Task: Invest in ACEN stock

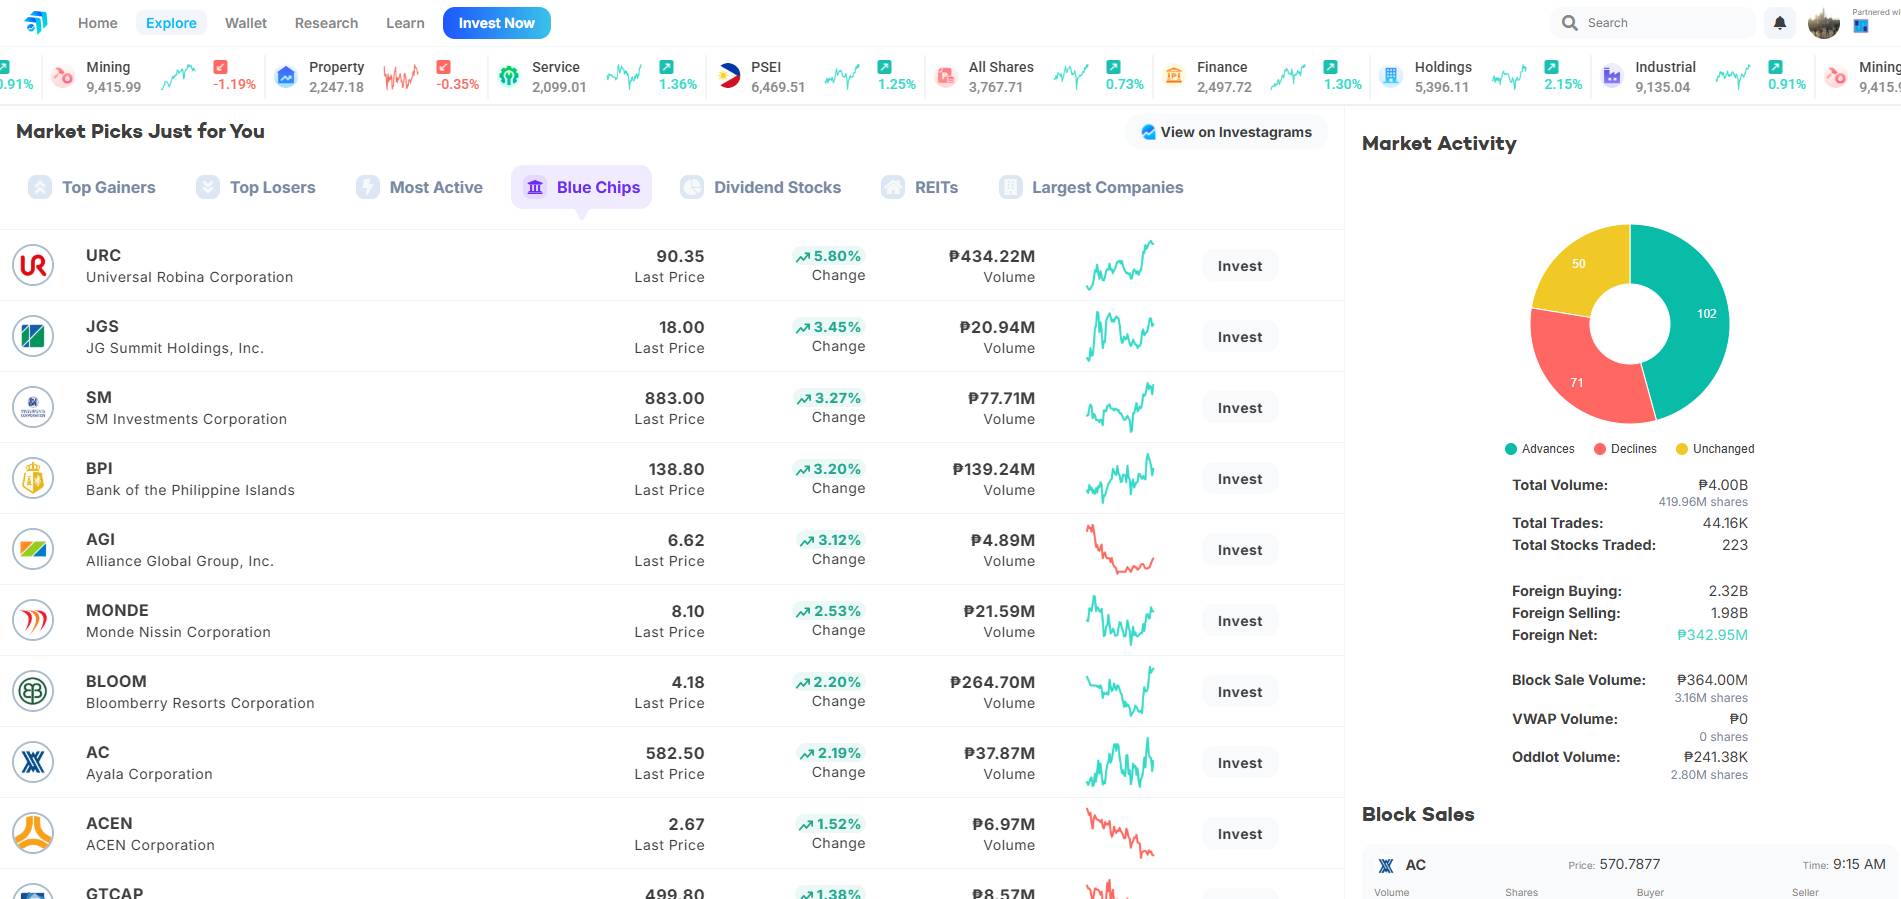Action: (x=1240, y=834)
